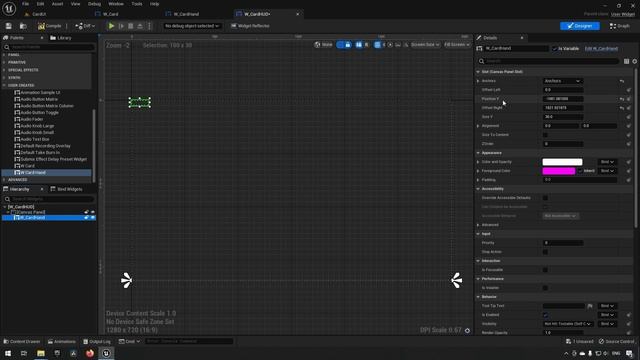Open the Asset menu
The height and width of the screenshot is (360, 640).
57,4
